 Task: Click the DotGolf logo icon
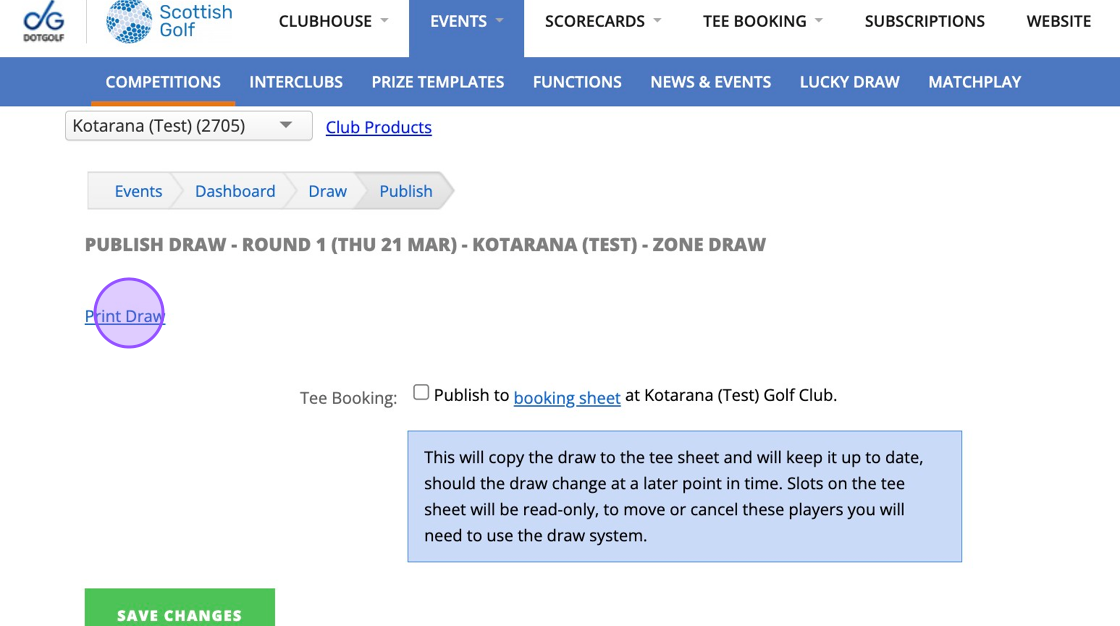click(44, 21)
